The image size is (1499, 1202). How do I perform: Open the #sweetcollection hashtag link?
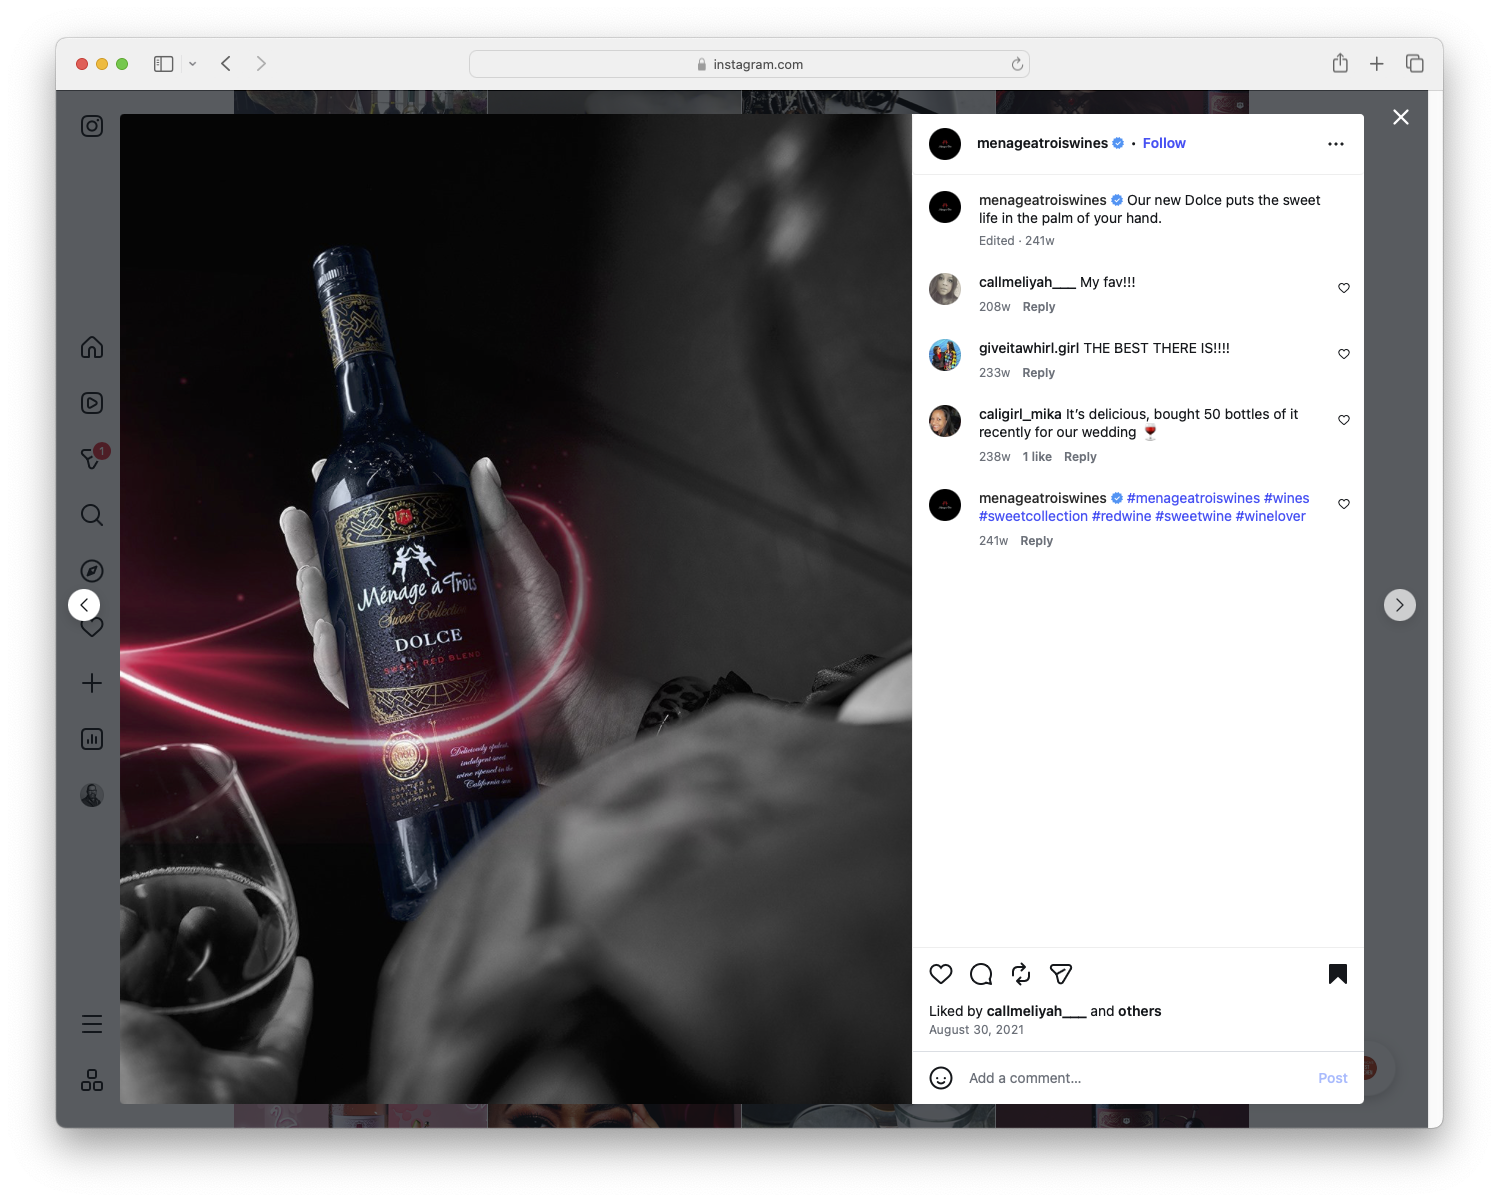click(x=1033, y=516)
